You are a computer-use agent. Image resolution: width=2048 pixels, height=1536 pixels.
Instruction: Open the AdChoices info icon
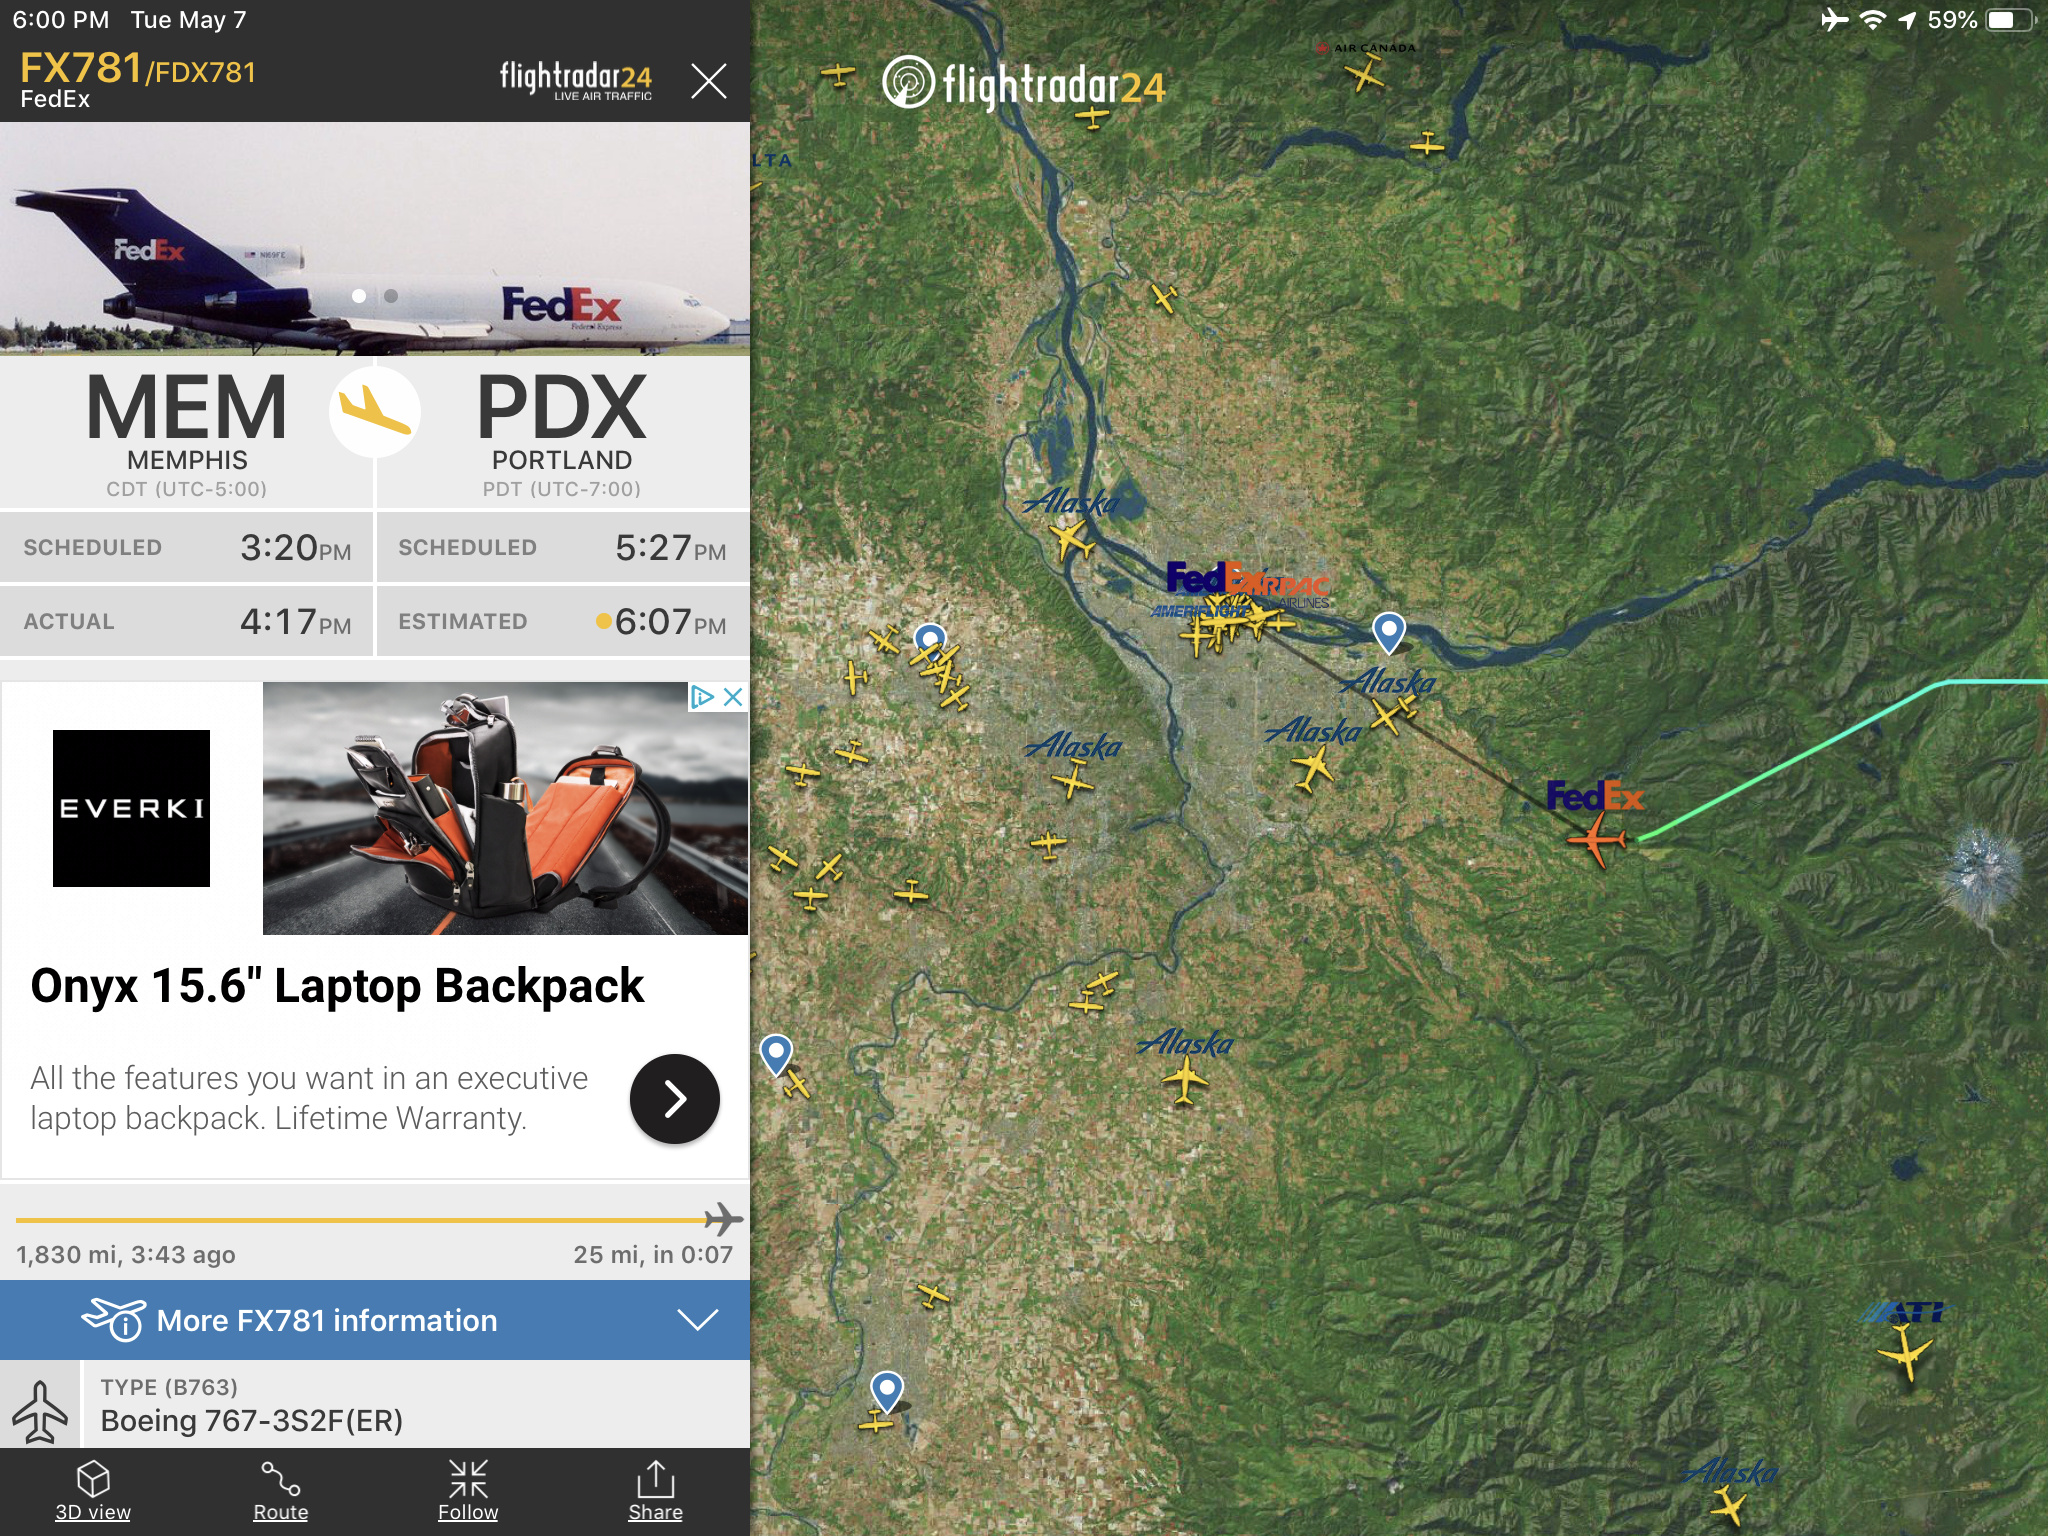(x=703, y=697)
